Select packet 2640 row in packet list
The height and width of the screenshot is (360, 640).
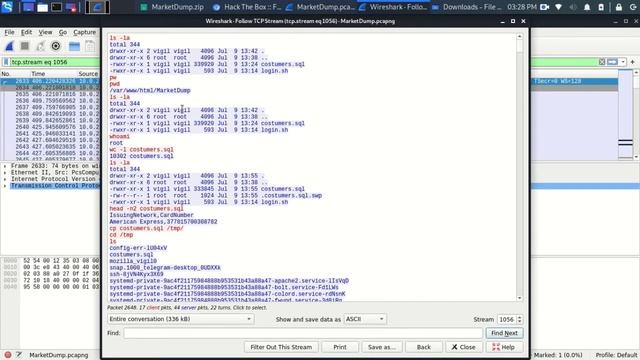tap(50, 127)
